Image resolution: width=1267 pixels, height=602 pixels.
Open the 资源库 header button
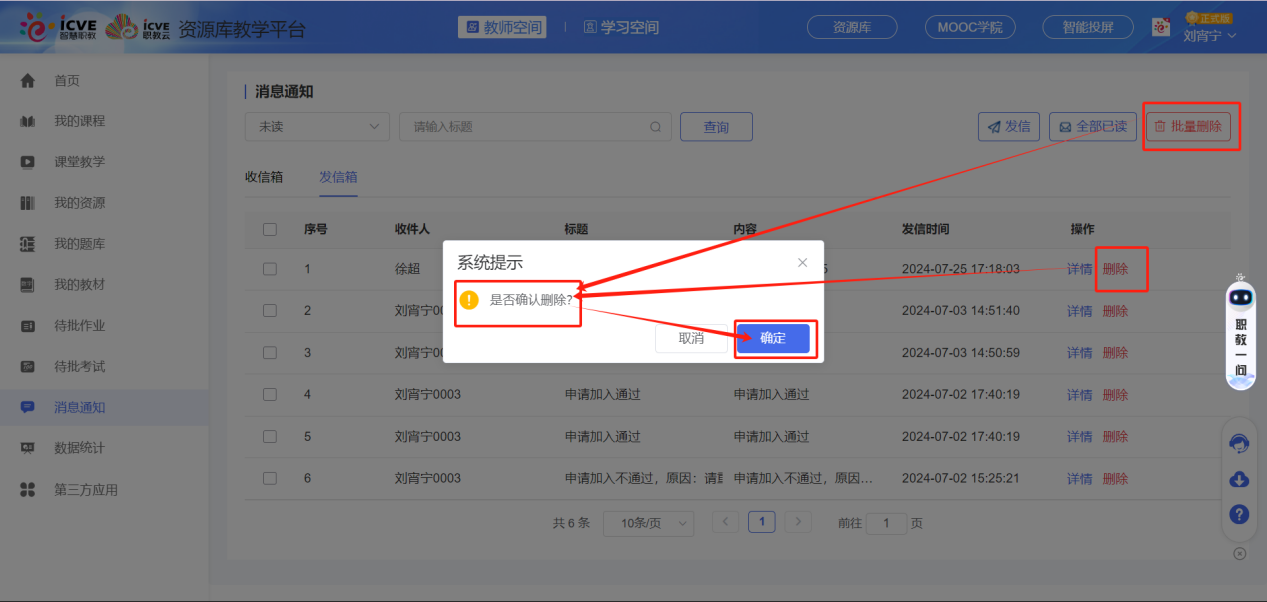click(853, 28)
